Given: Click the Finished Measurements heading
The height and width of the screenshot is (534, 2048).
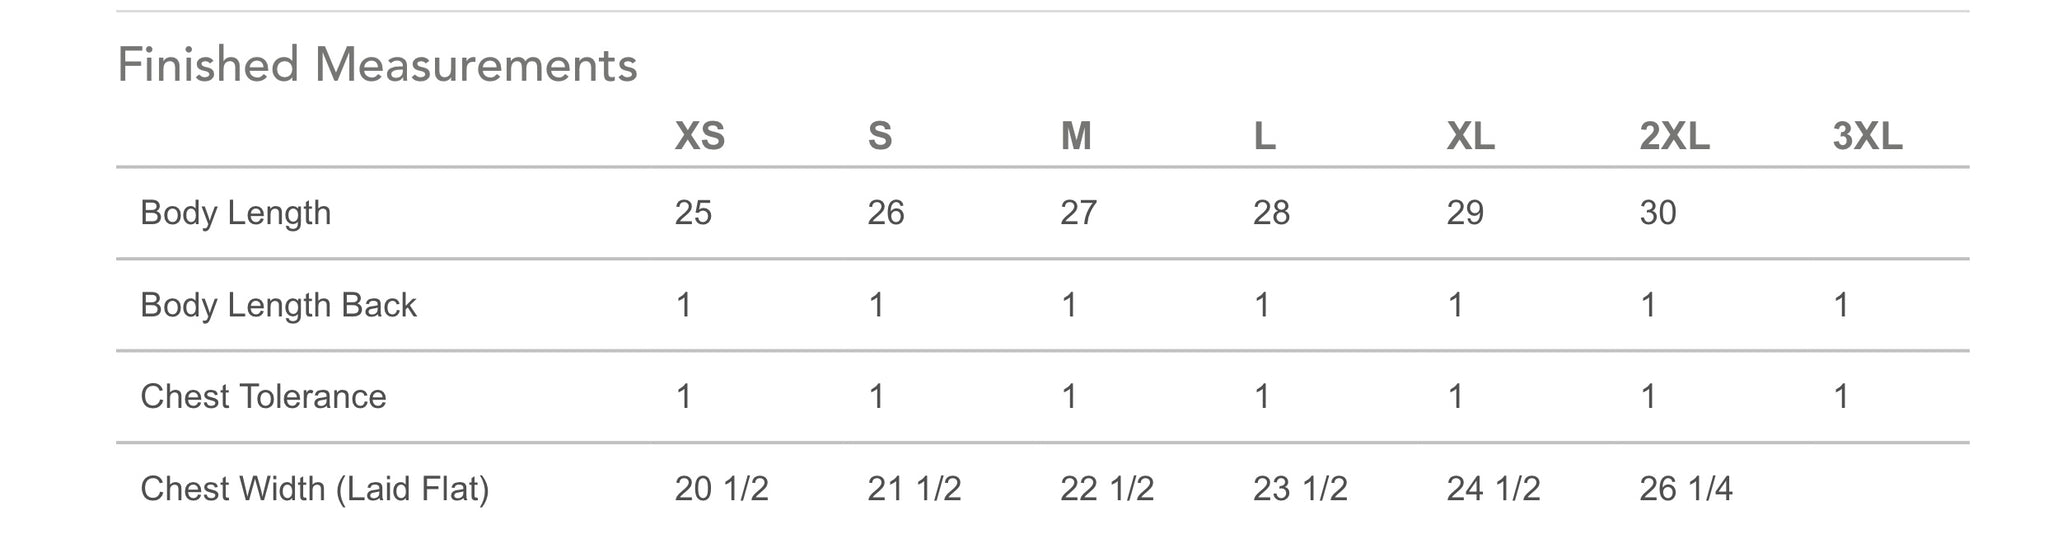Looking at the screenshot, I should coord(377,66).
